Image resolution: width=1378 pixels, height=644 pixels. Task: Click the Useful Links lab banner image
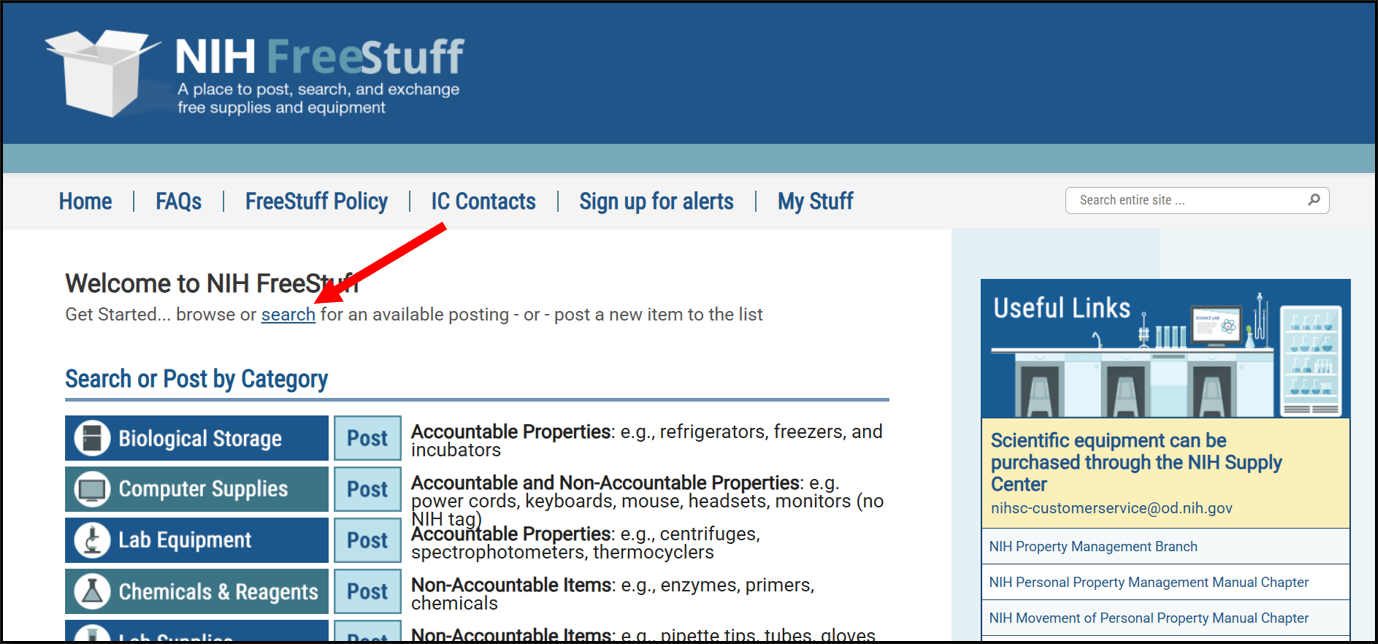[1165, 348]
